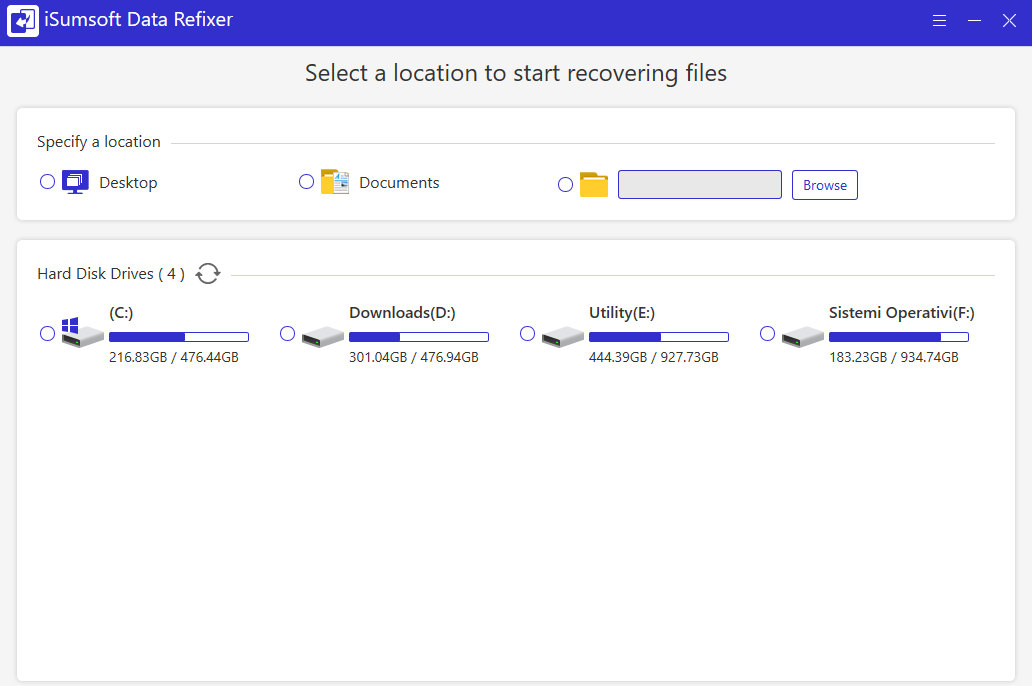Screen dimensions: 1032x686
Task: Click the Documents folder icon
Action: (334, 182)
